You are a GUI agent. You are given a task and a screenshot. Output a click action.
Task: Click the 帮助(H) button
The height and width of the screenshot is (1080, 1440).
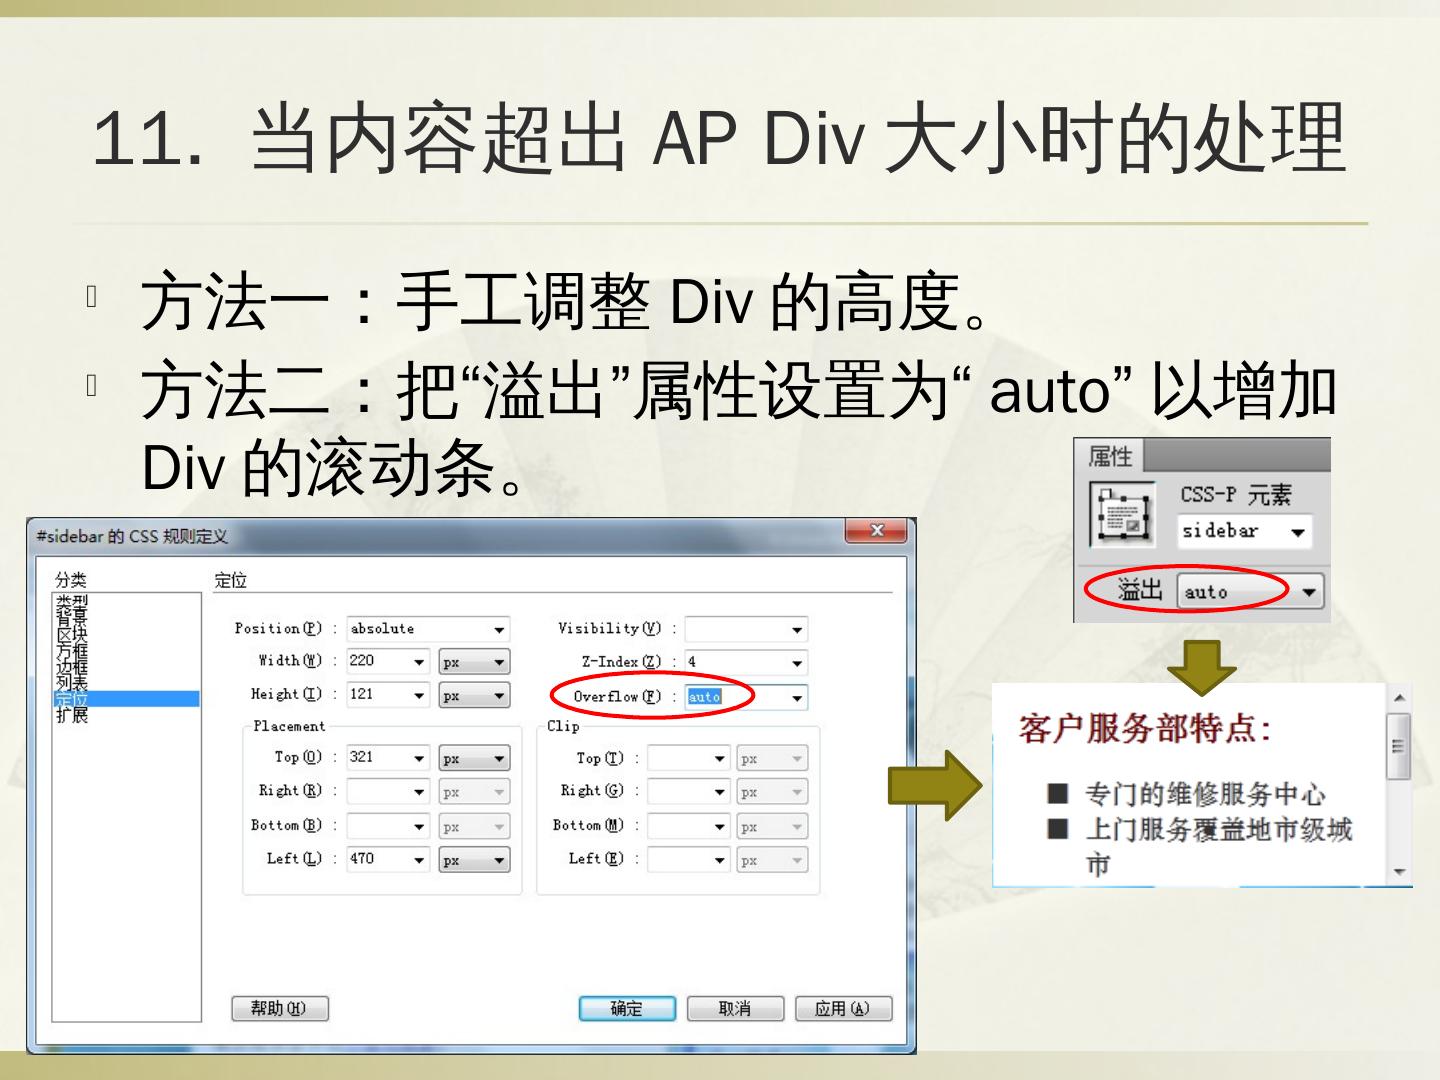point(279,1009)
